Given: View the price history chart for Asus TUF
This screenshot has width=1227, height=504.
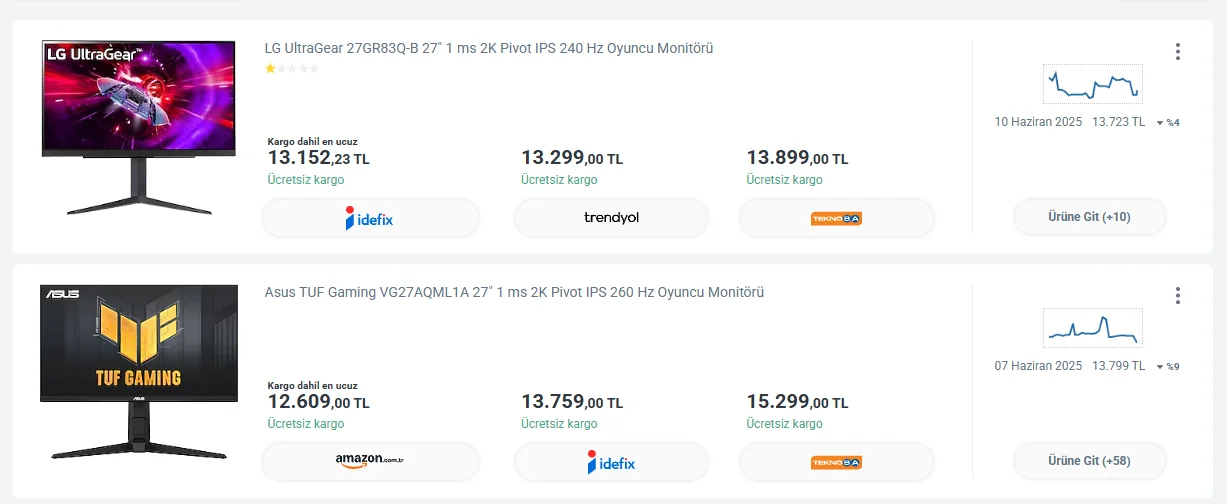Looking at the screenshot, I should point(1092,328).
